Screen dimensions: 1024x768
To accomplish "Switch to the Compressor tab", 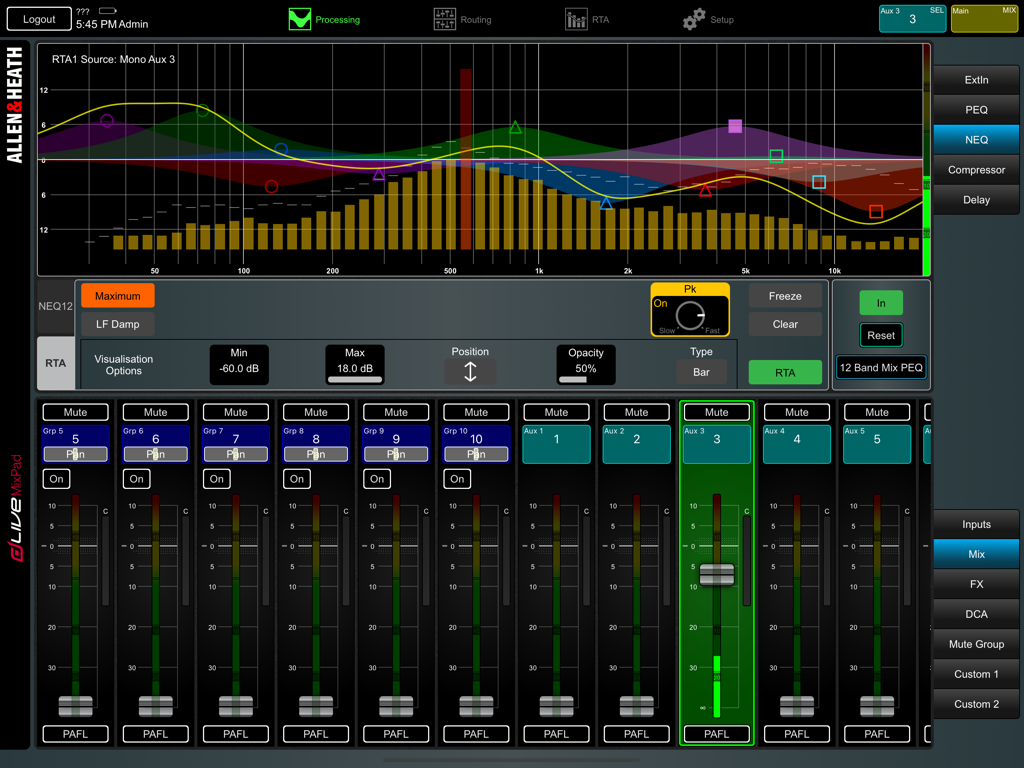I will point(976,169).
